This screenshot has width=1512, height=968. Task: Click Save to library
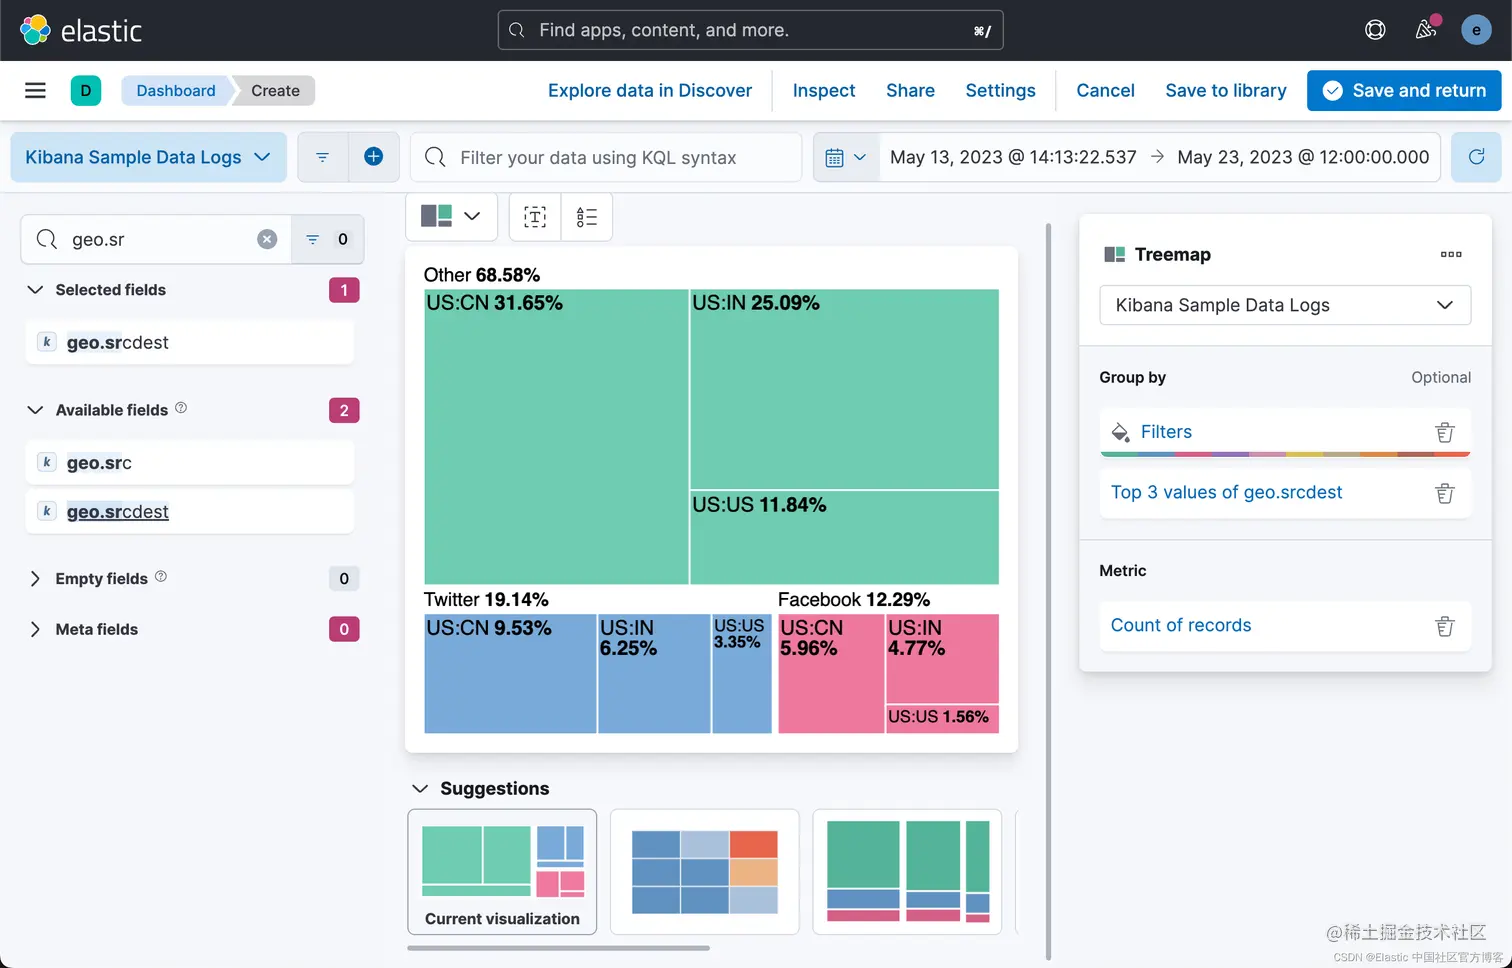click(1226, 91)
